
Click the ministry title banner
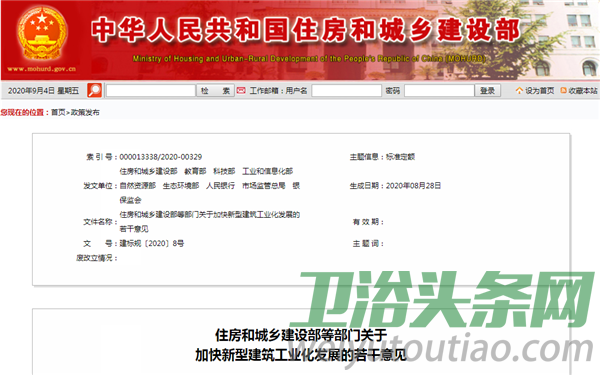[306, 29]
